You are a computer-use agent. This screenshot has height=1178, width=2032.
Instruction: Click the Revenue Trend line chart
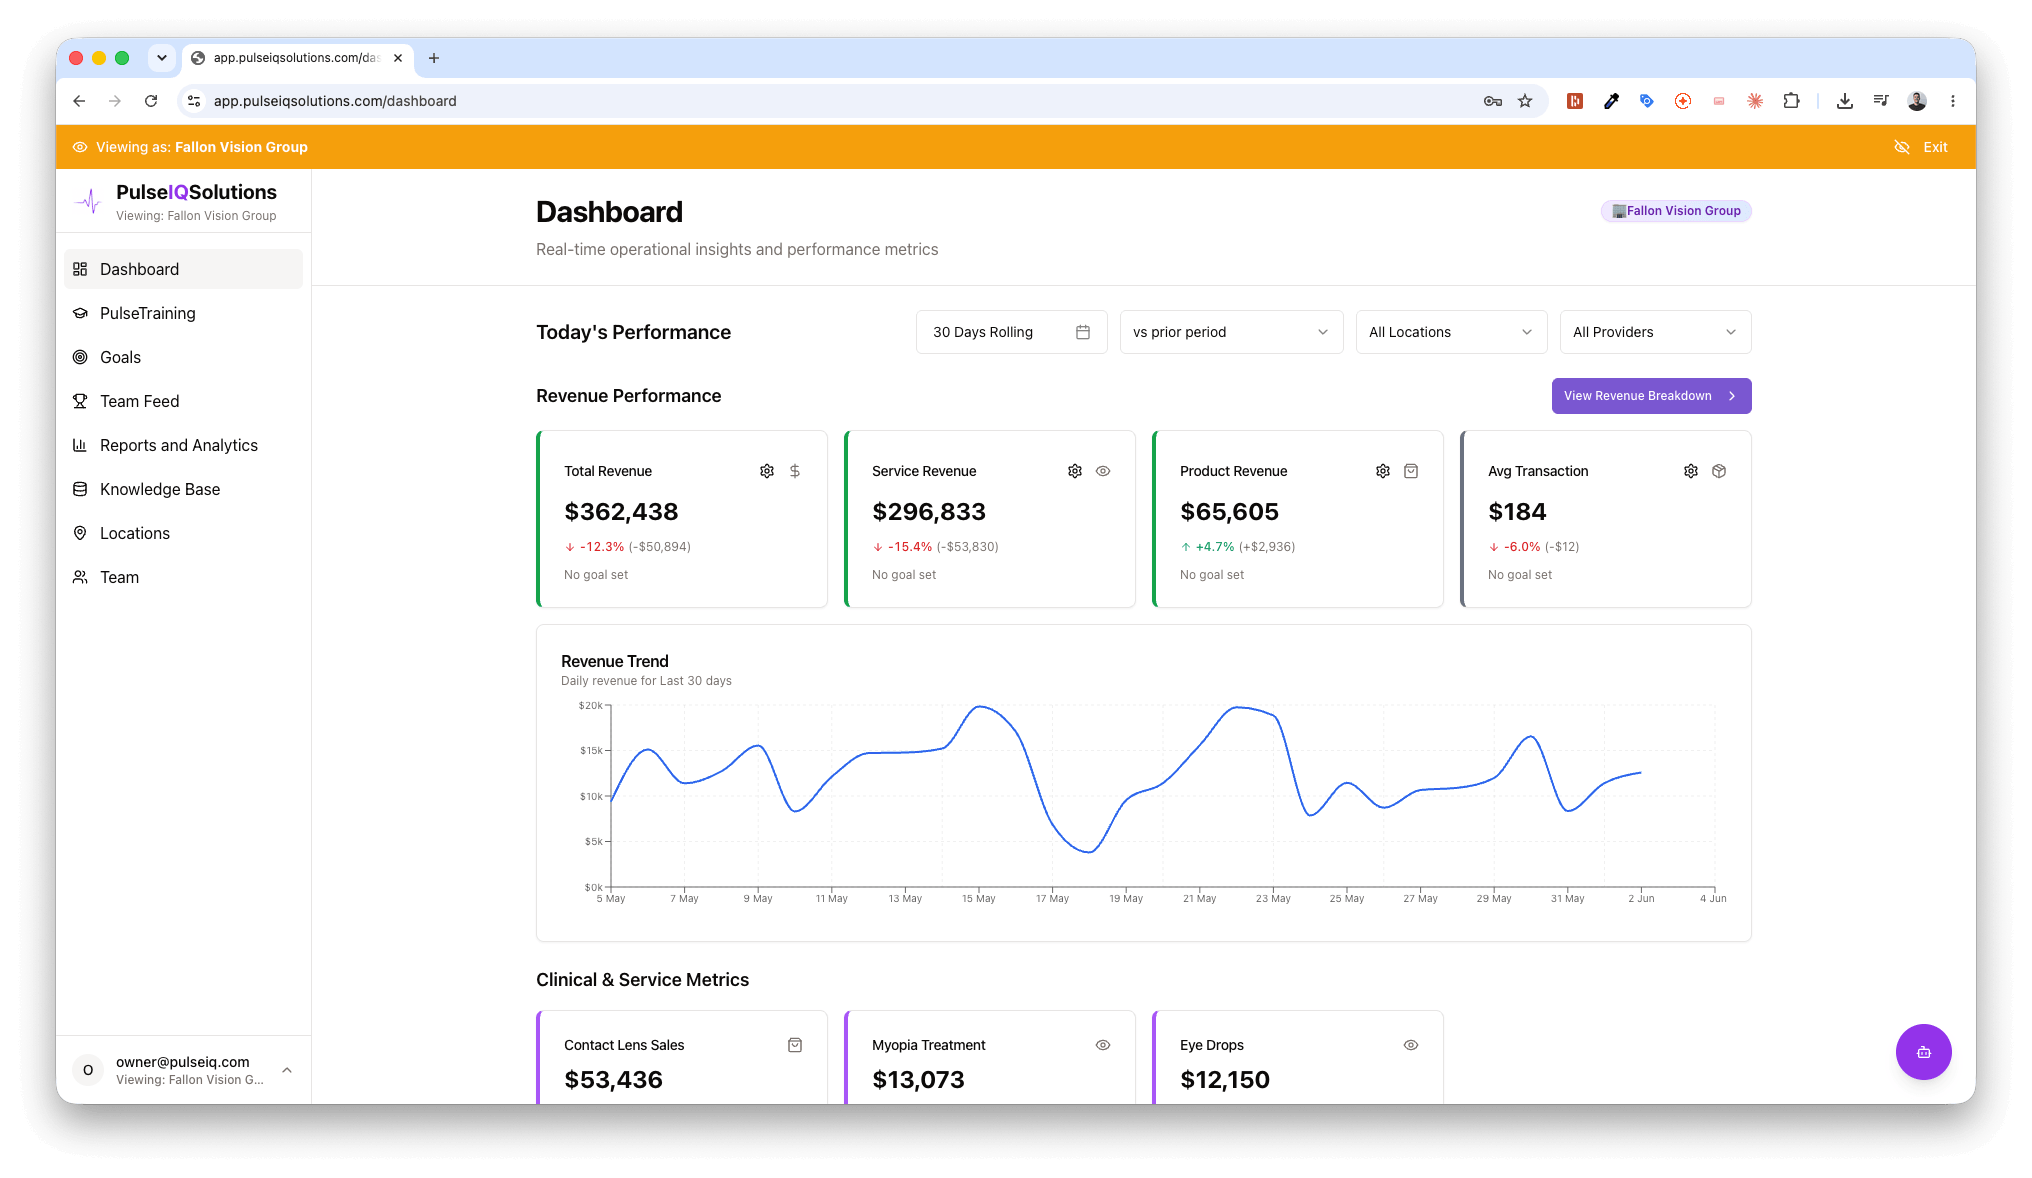[1144, 797]
